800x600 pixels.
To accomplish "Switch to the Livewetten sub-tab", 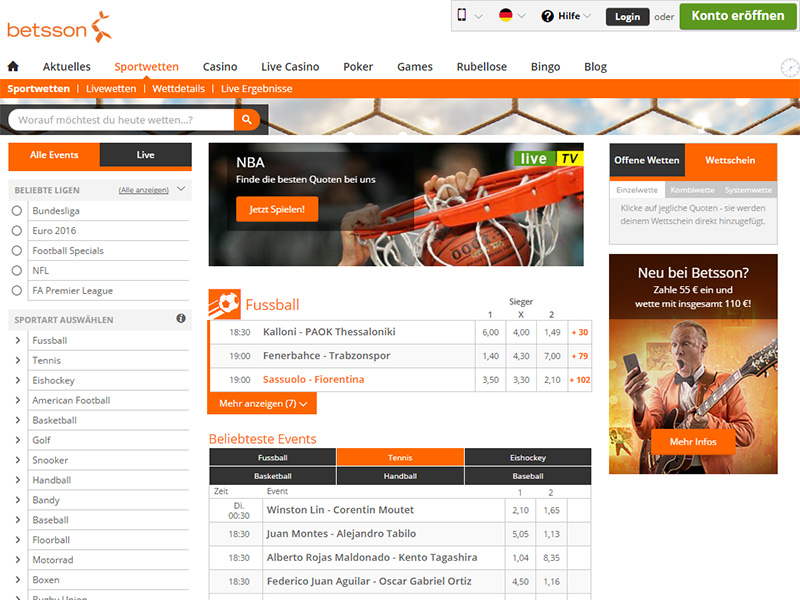I will (111, 89).
